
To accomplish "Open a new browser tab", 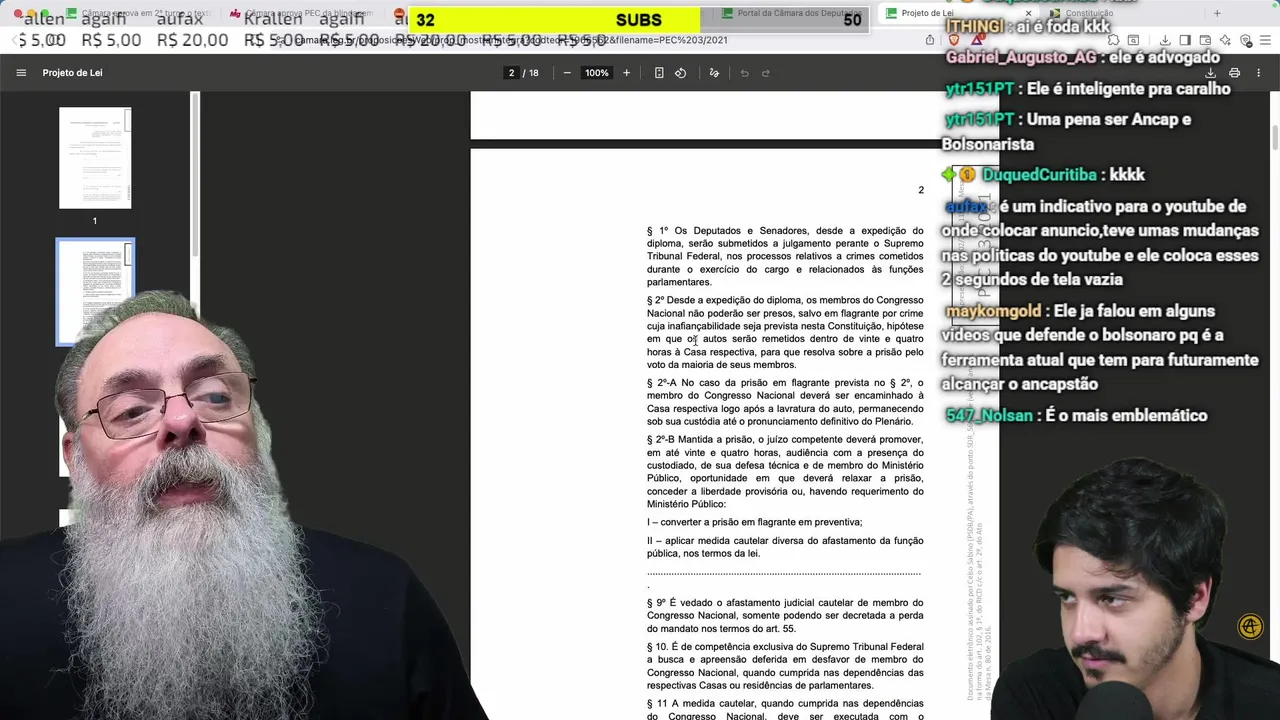I will 1217,13.
